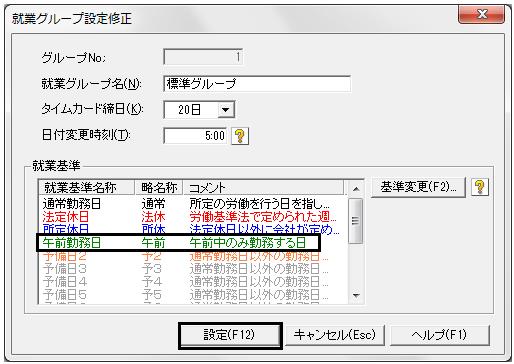
Task: Click the ヘルプ(F1) button
Action: point(440,335)
